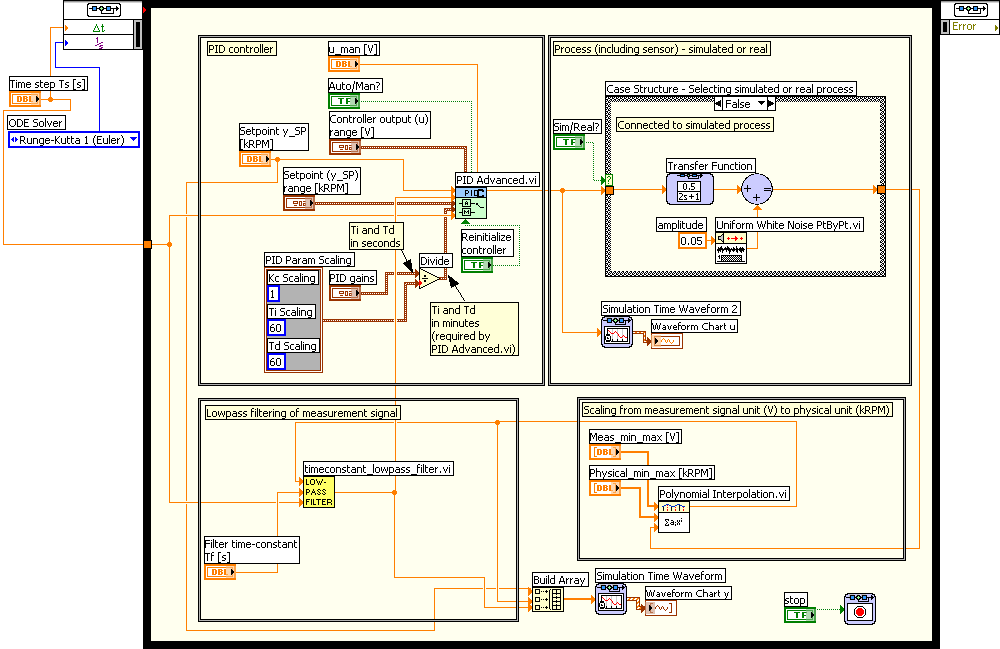Select the 'Ti and Td in minutes' note
Viewport: 1000px width, 649px height.
point(474,329)
